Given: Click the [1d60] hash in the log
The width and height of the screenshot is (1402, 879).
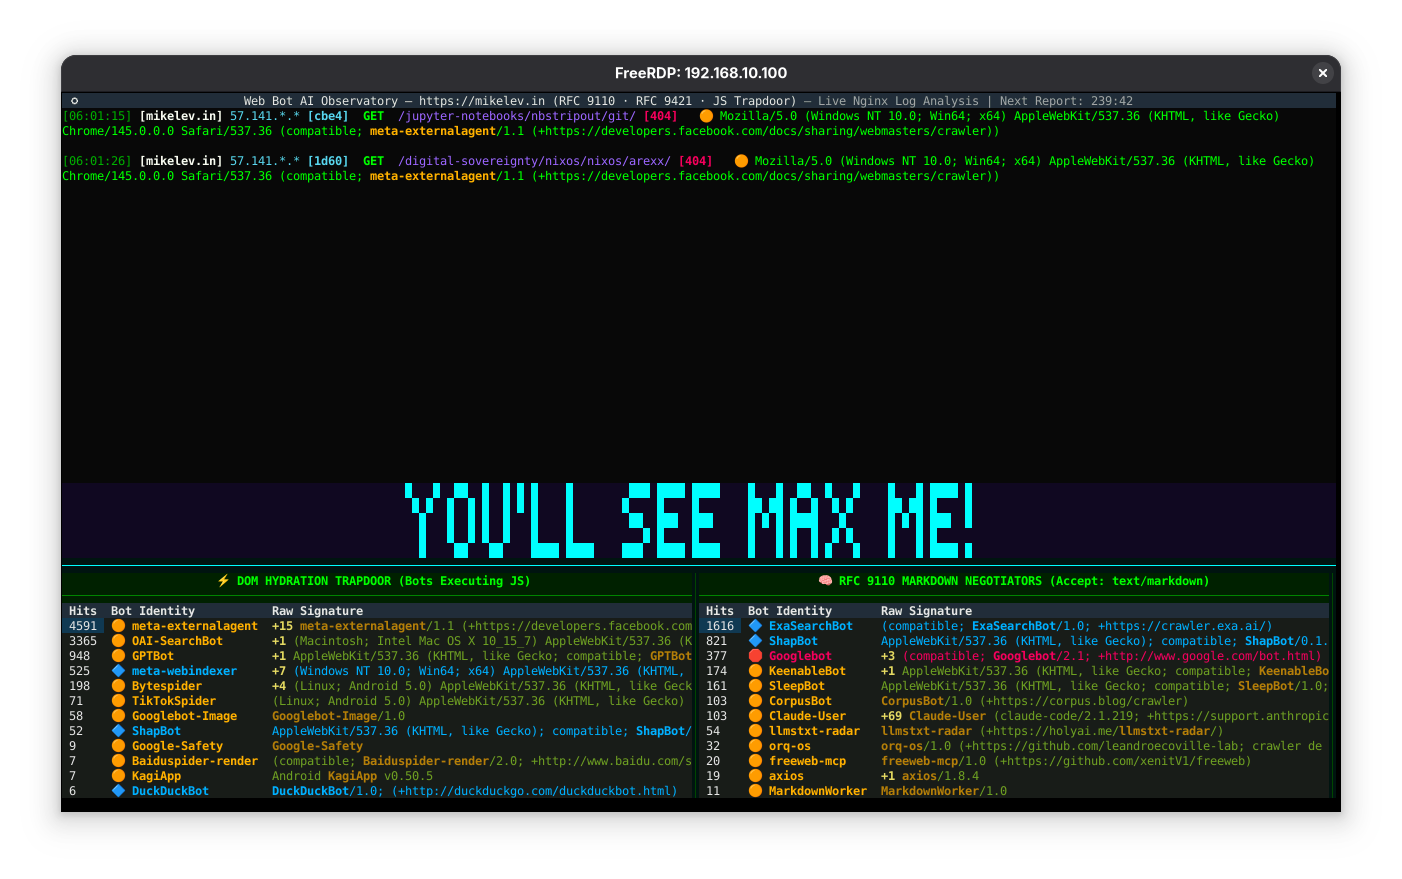Looking at the screenshot, I should point(328,161).
